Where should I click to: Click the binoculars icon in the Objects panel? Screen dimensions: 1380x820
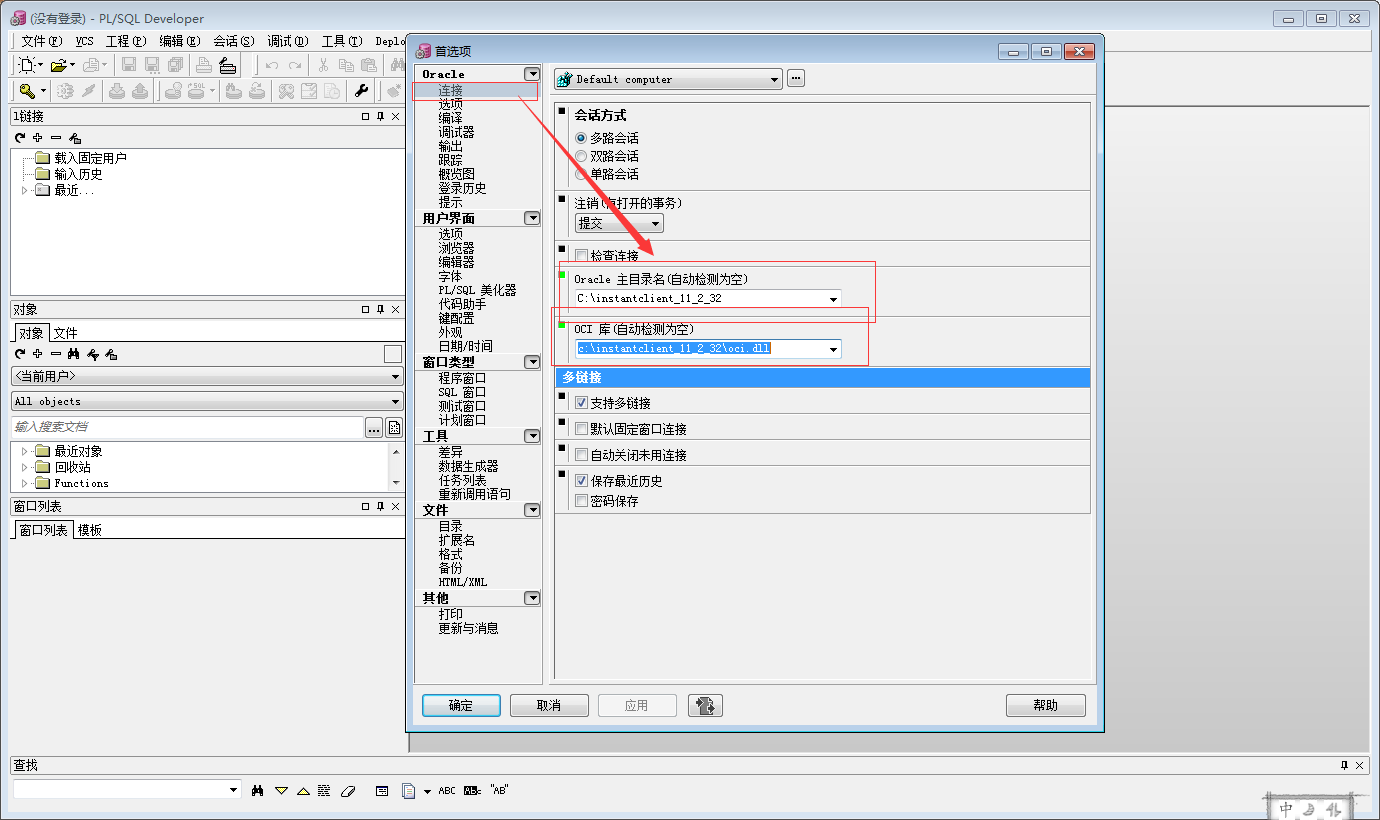73,354
